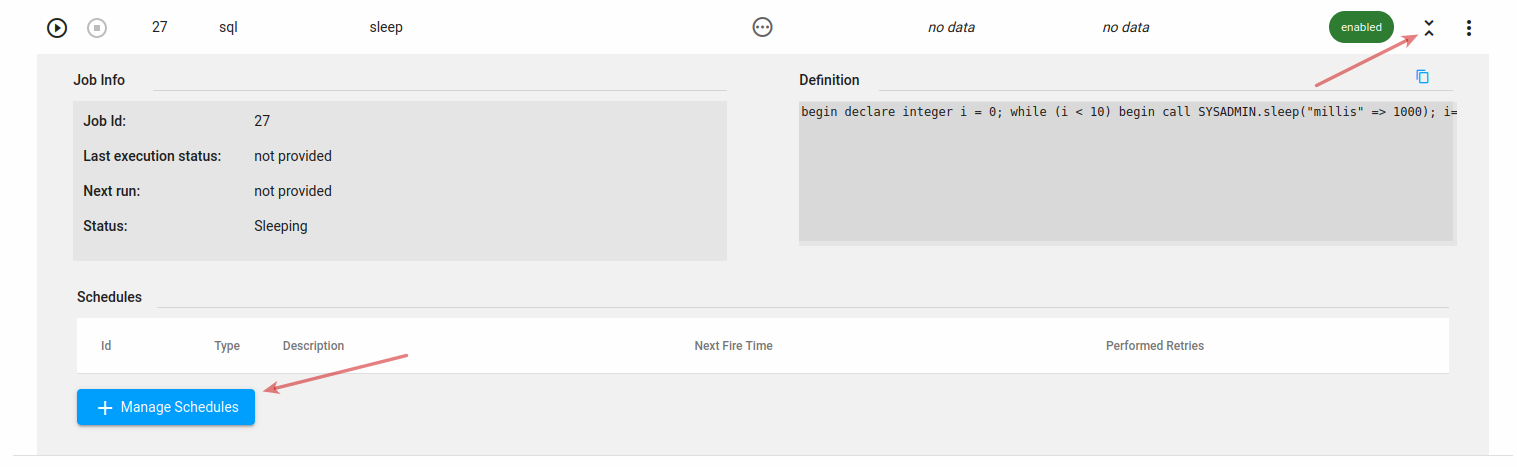The width and height of the screenshot is (1517, 467).
Task: Click the Next Fire Time column header
Action: [x=733, y=346]
